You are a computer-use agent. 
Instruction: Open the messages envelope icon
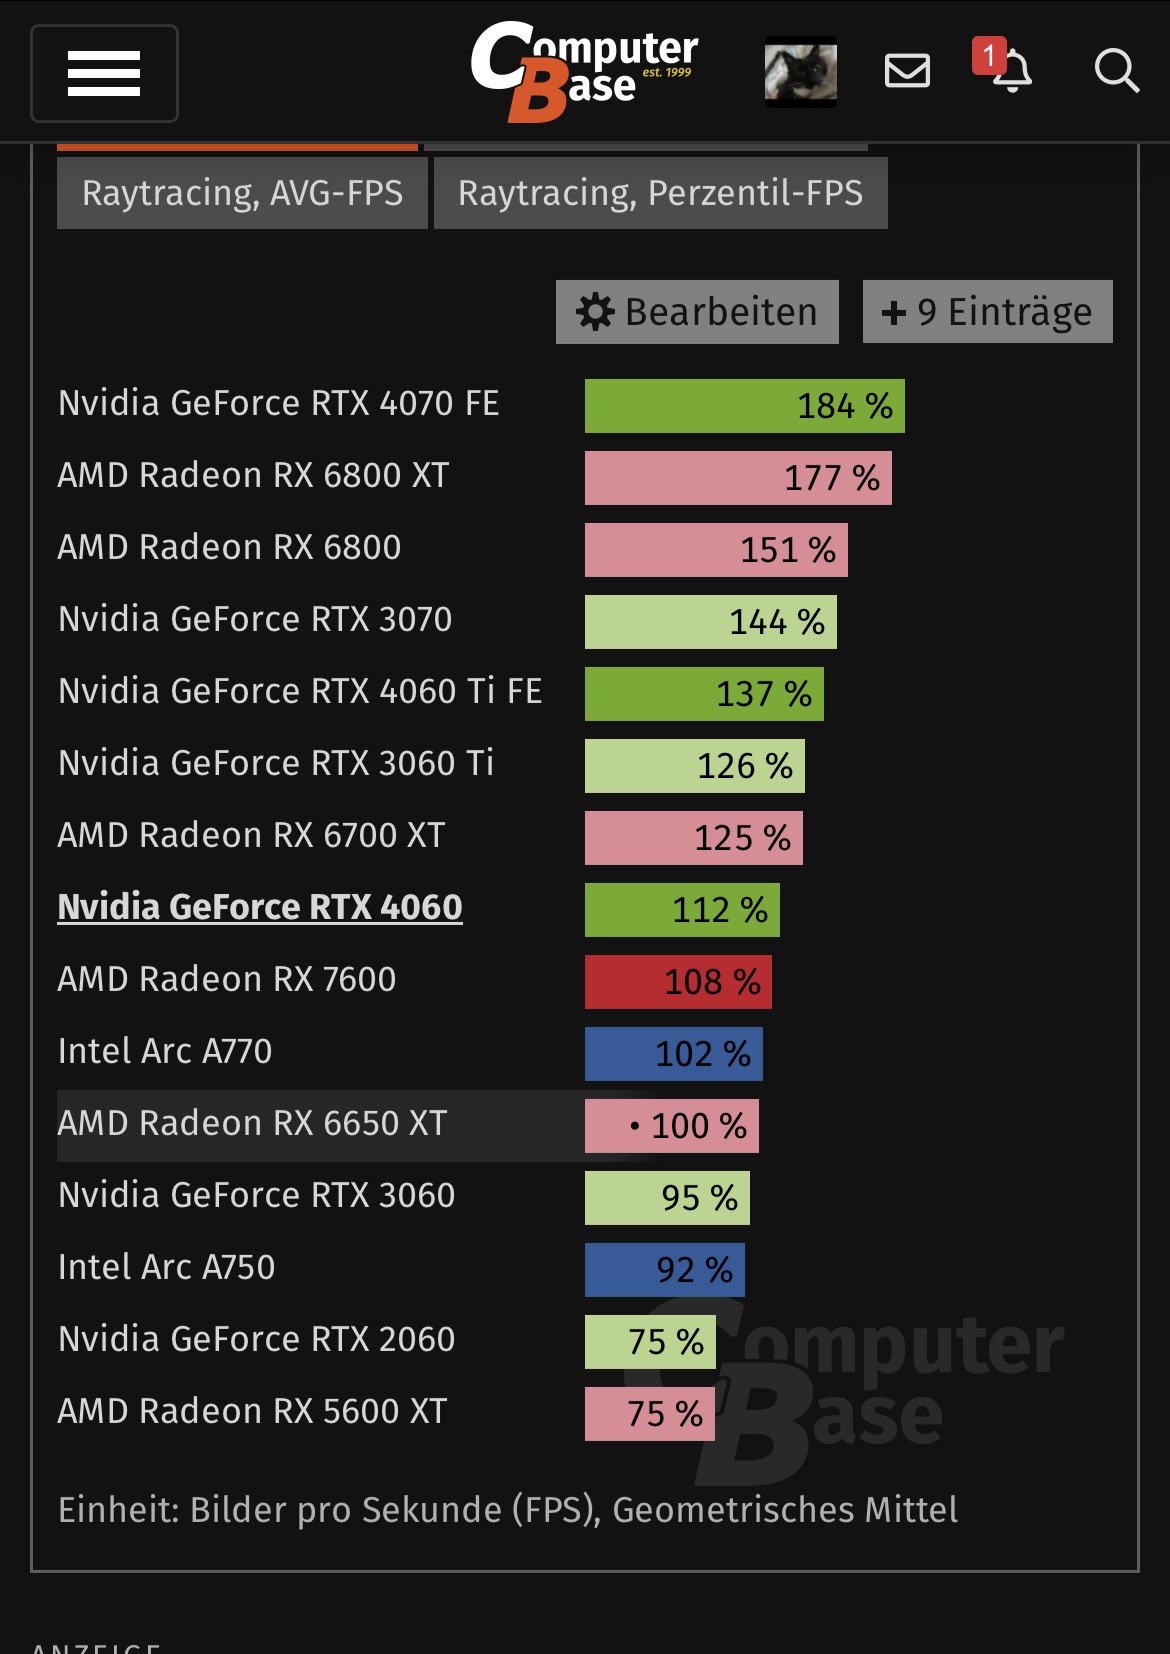[x=907, y=71]
